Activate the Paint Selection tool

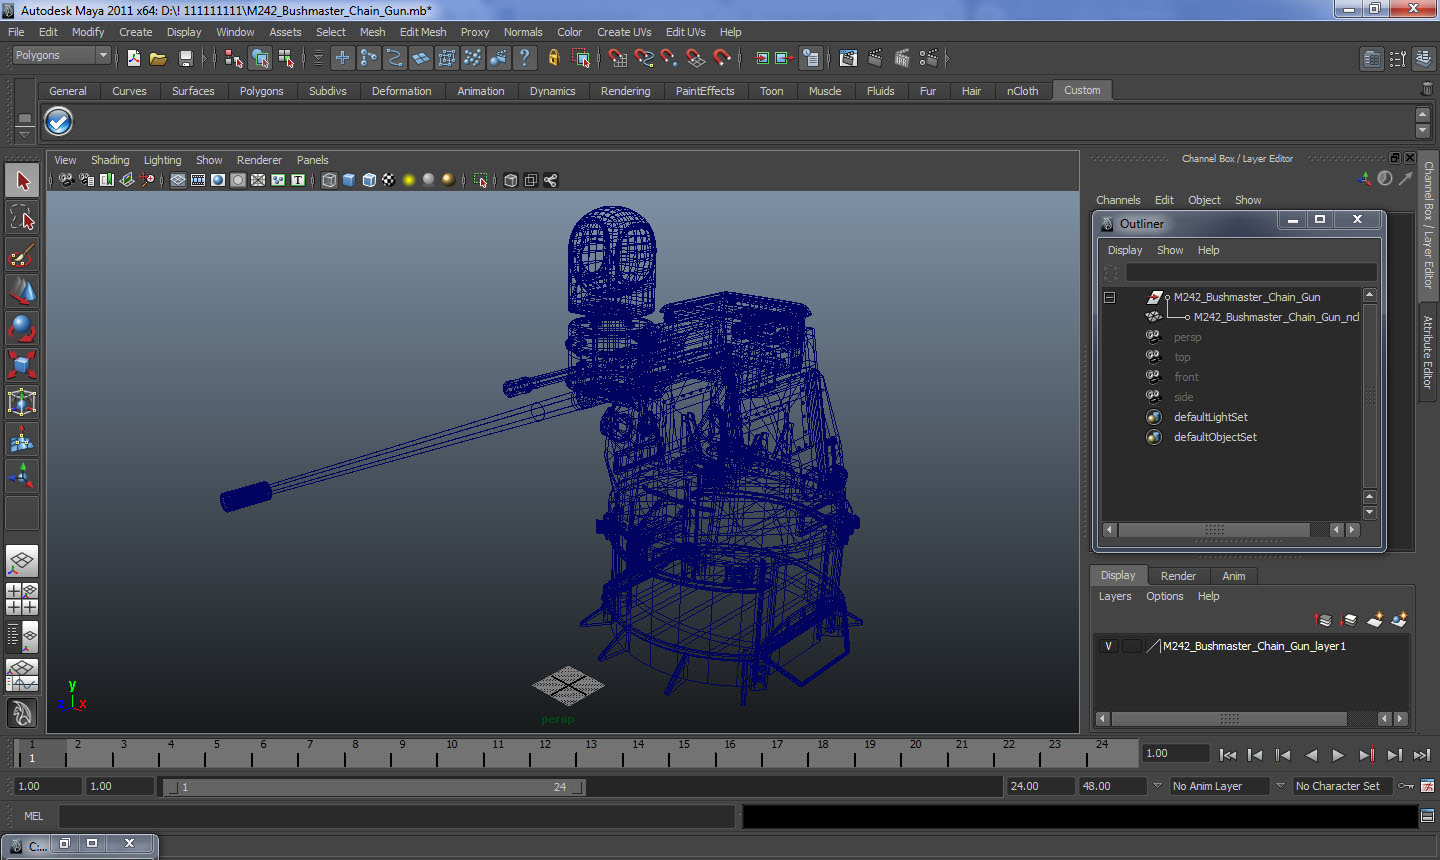22,255
